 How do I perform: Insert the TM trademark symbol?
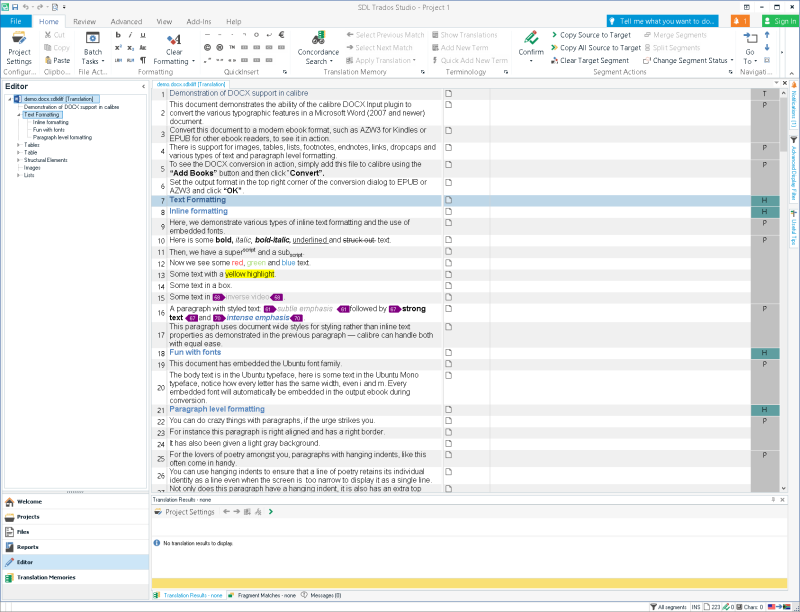(232, 47)
